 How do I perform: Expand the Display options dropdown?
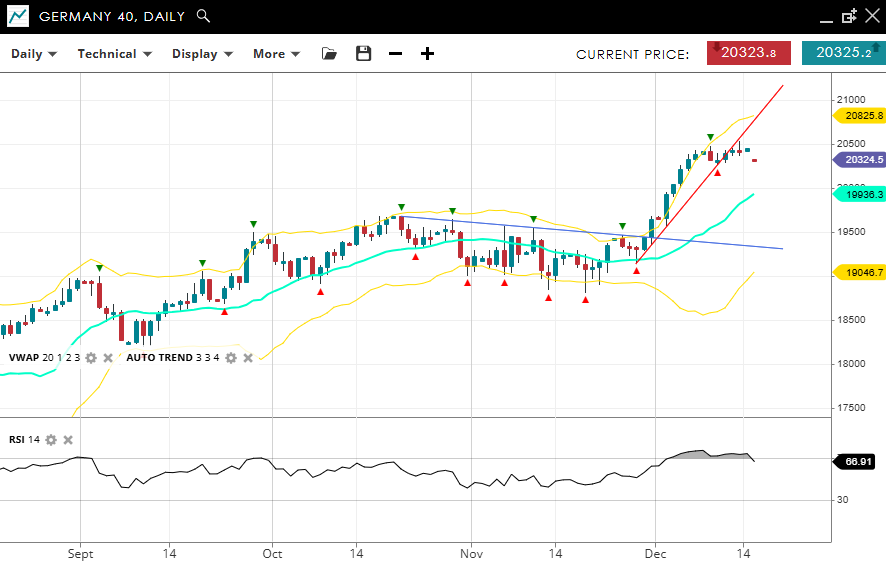coord(202,54)
